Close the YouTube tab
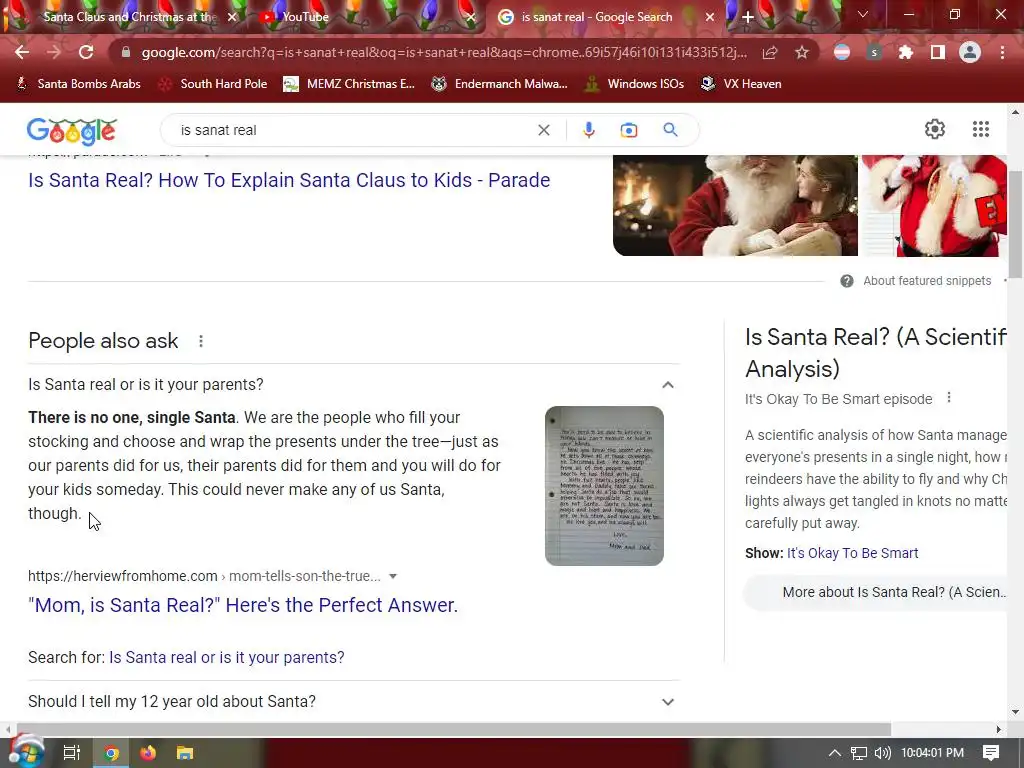1024x768 pixels. (471, 17)
